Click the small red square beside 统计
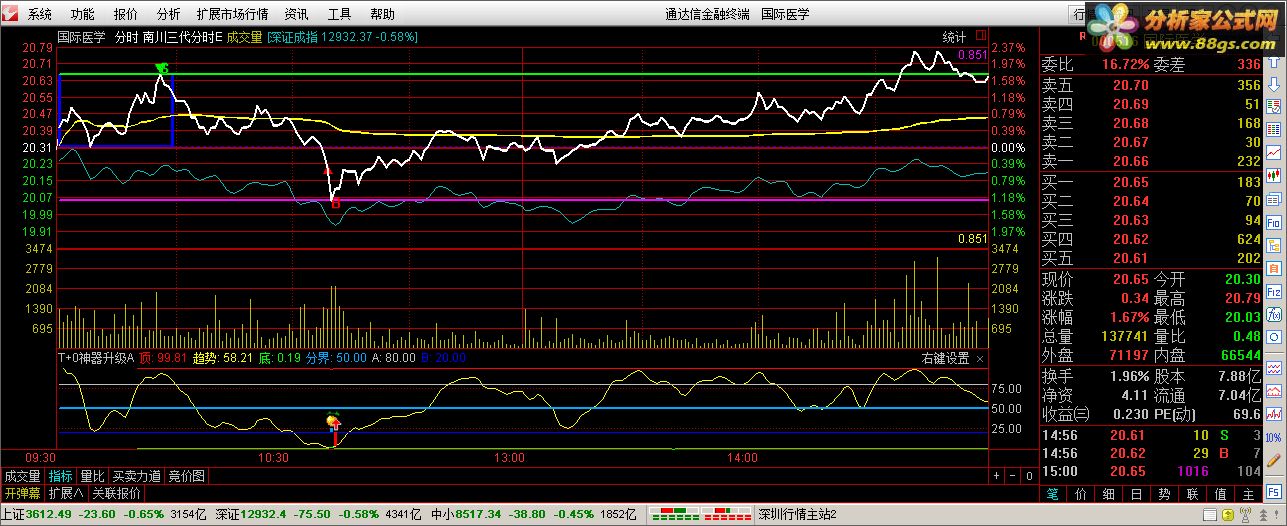 [x=981, y=35]
